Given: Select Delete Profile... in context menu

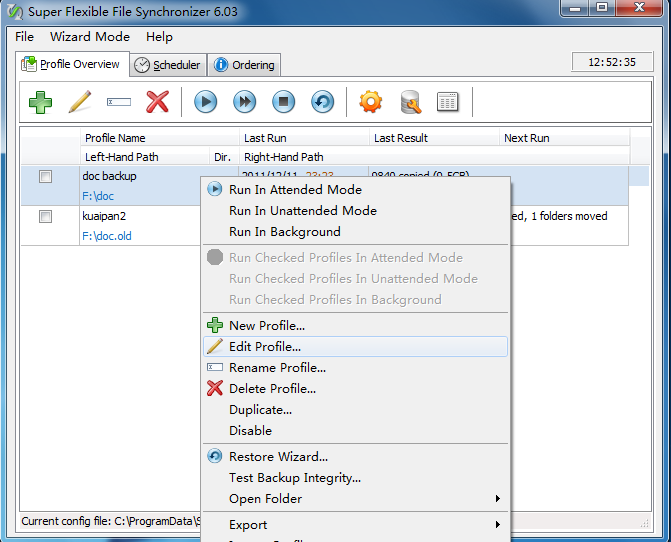Looking at the screenshot, I should [x=355, y=388].
